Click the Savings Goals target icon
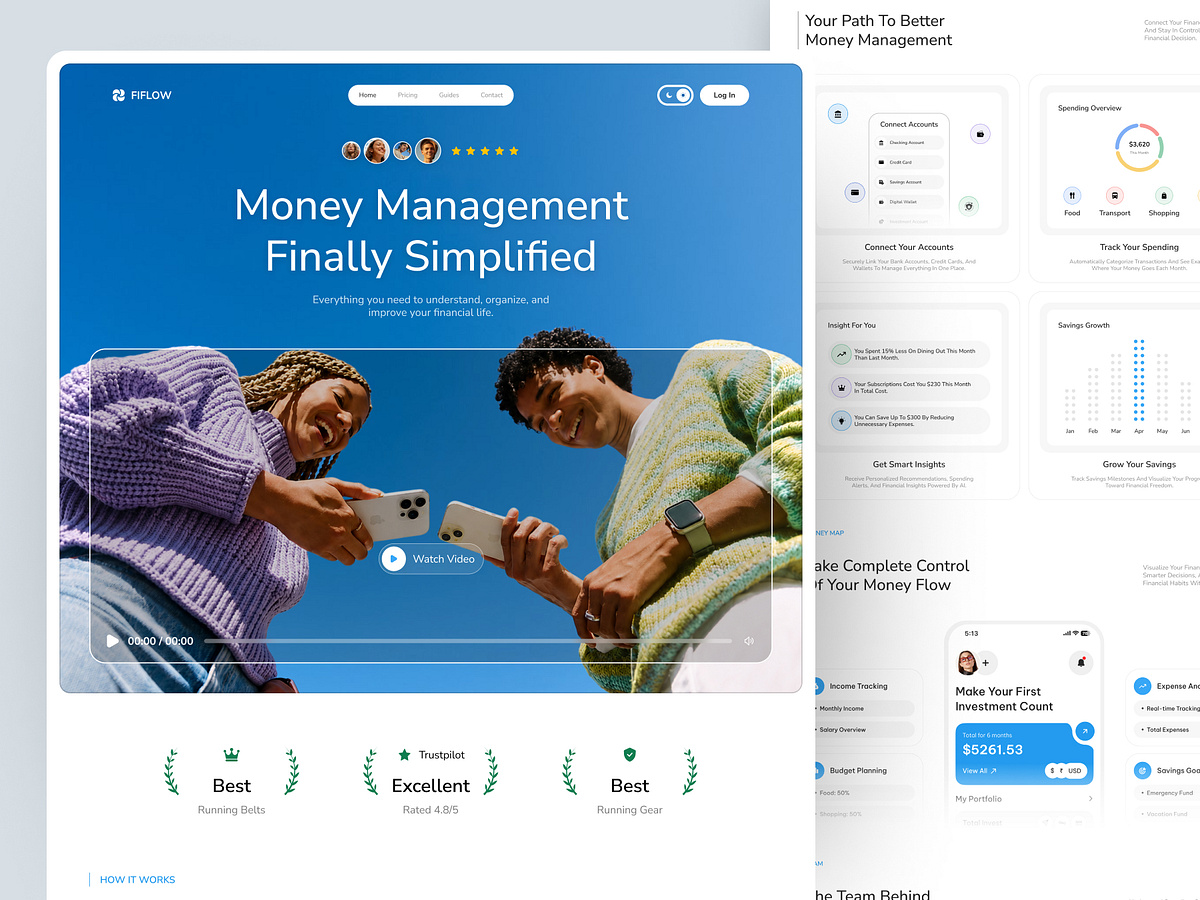 point(1142,770)
